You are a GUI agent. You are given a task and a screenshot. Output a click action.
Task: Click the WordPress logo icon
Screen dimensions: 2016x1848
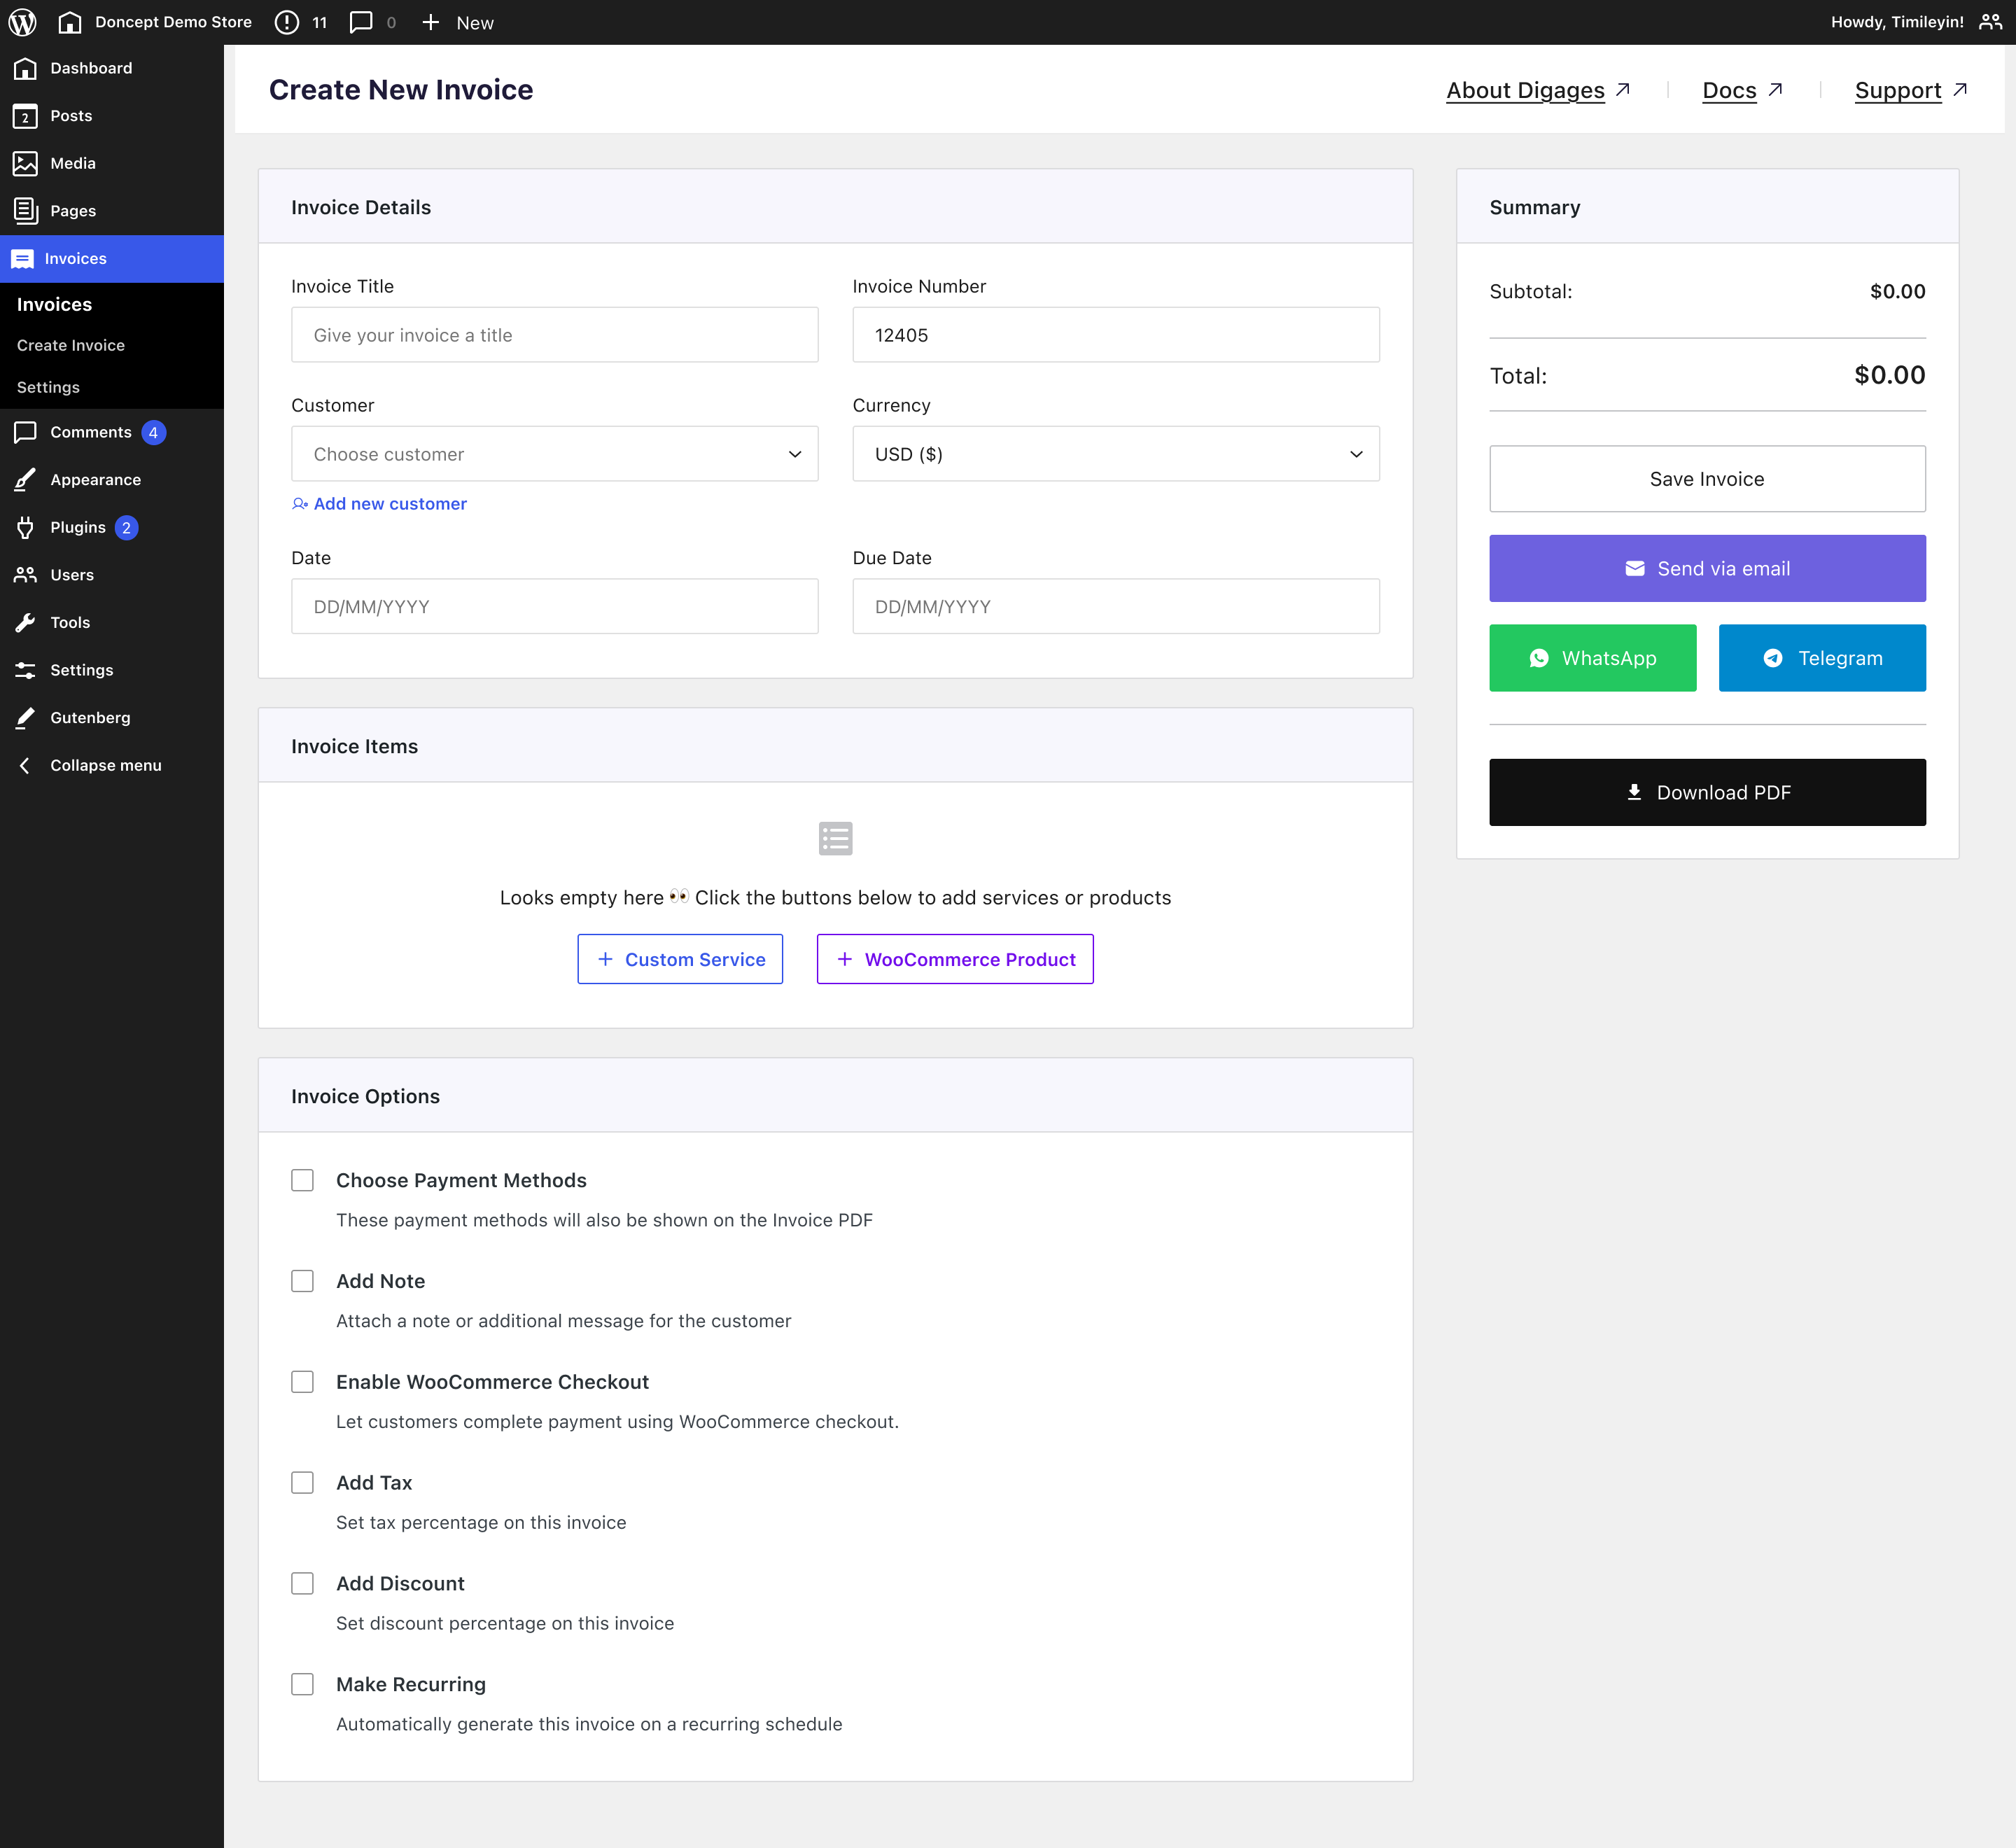22,22
